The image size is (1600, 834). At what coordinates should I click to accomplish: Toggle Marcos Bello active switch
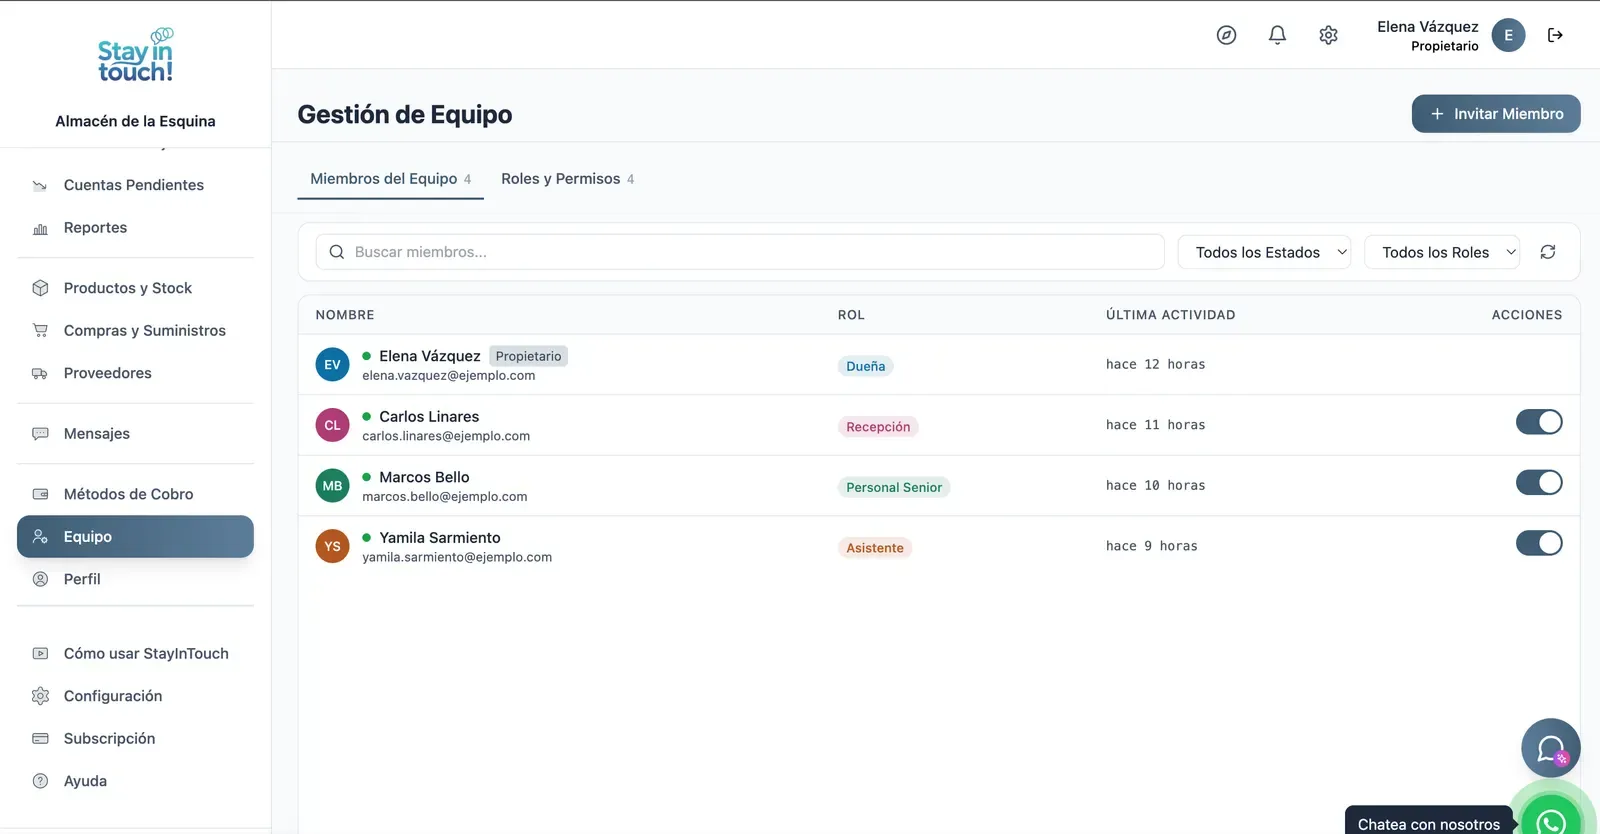[1539, 483]
